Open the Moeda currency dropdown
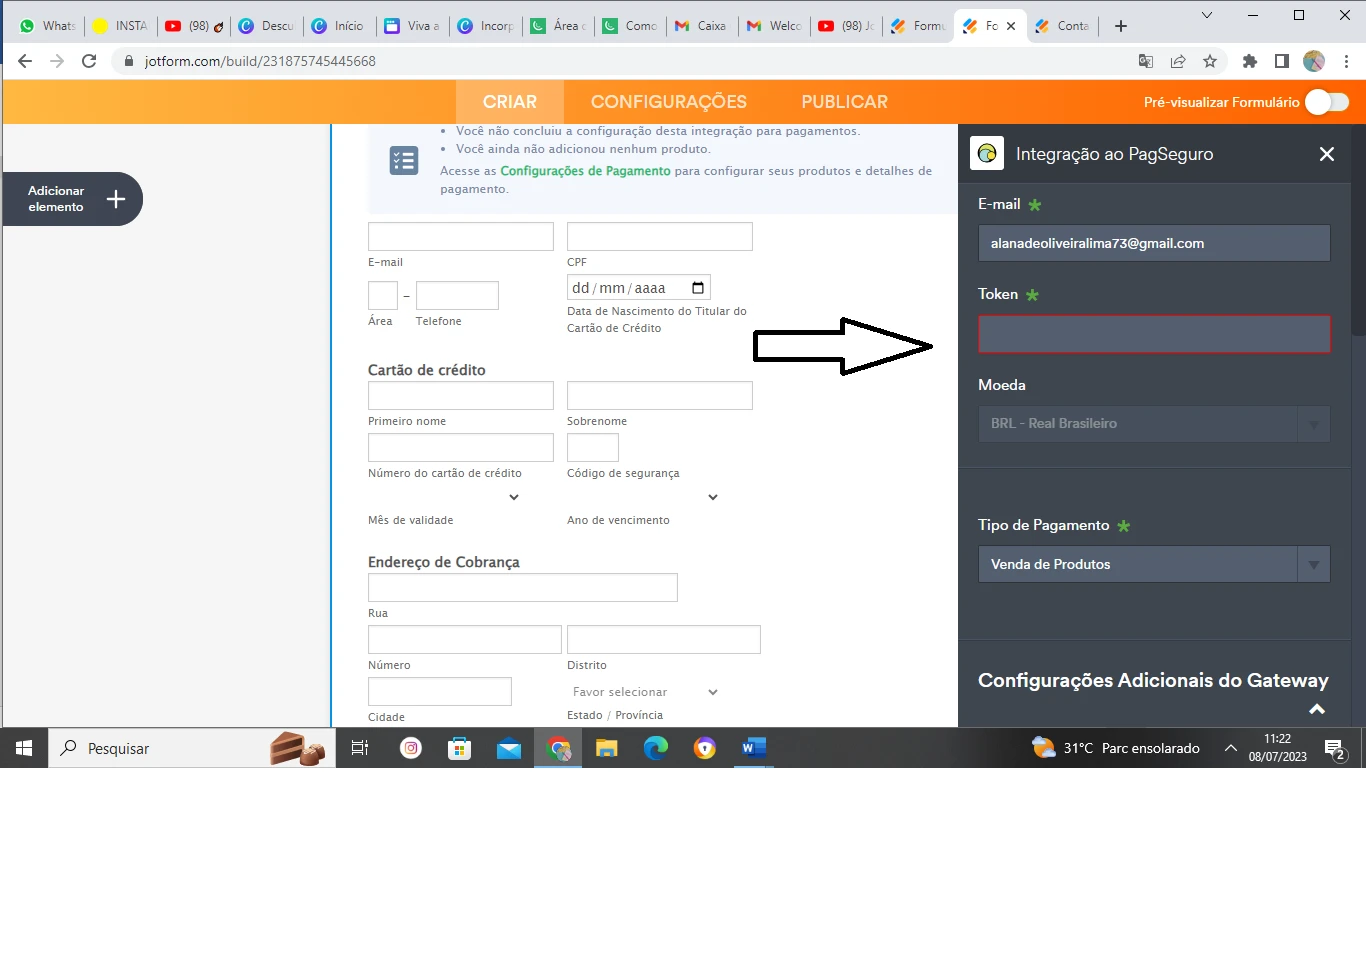1366x976 pixels. (1313, 423)
